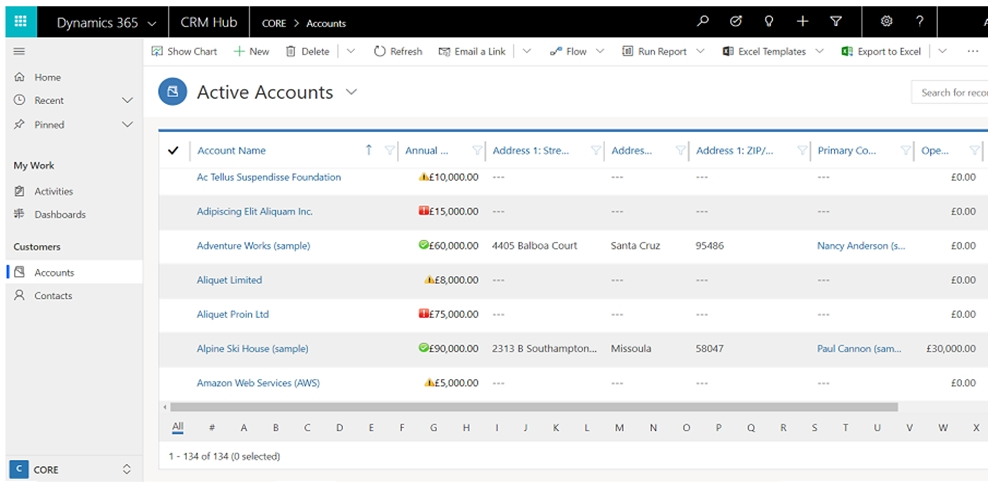The width and height of the screenshot is (988, 482).
Task: Open Adventure Works (sample) account
Action: coord(253,246)
